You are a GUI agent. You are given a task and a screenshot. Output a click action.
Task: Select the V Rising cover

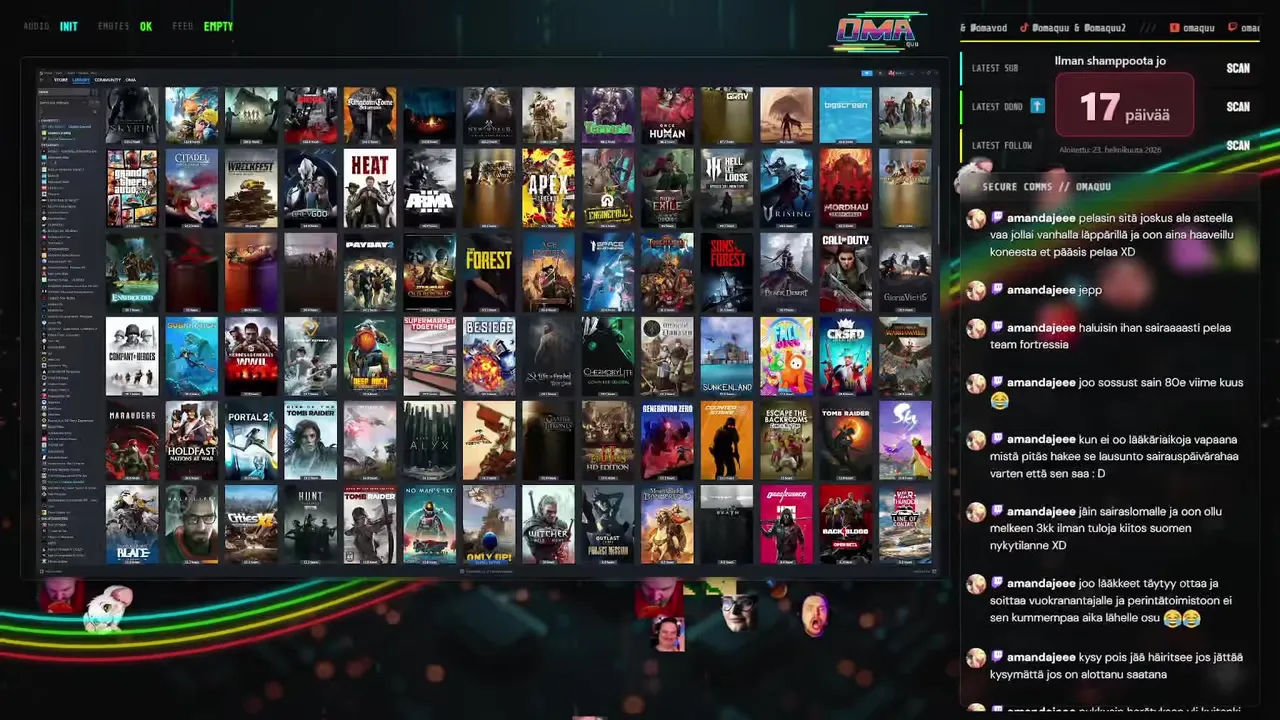point(786,188)
